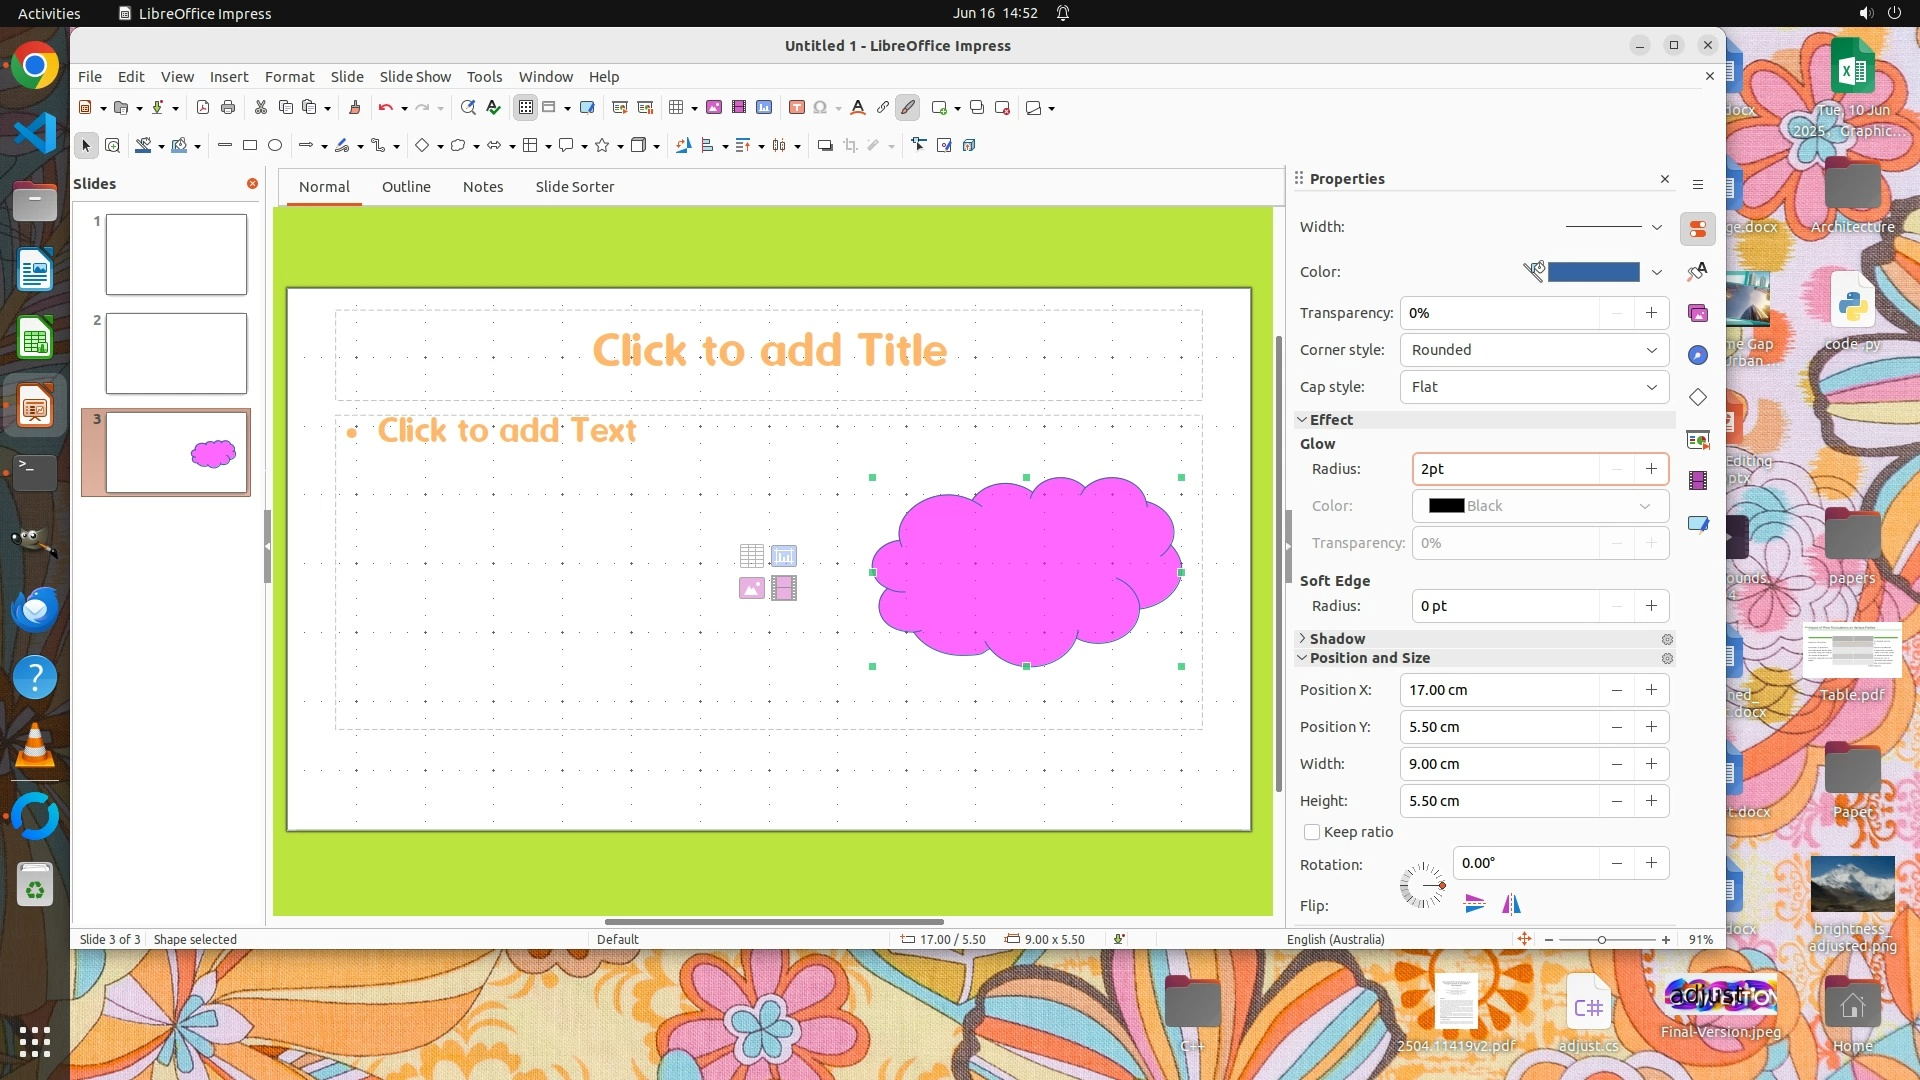The width and height of the screenshot is (1920, 1080).
Task: Toggle Display Grid toolbar button
Action: [526, 108]
